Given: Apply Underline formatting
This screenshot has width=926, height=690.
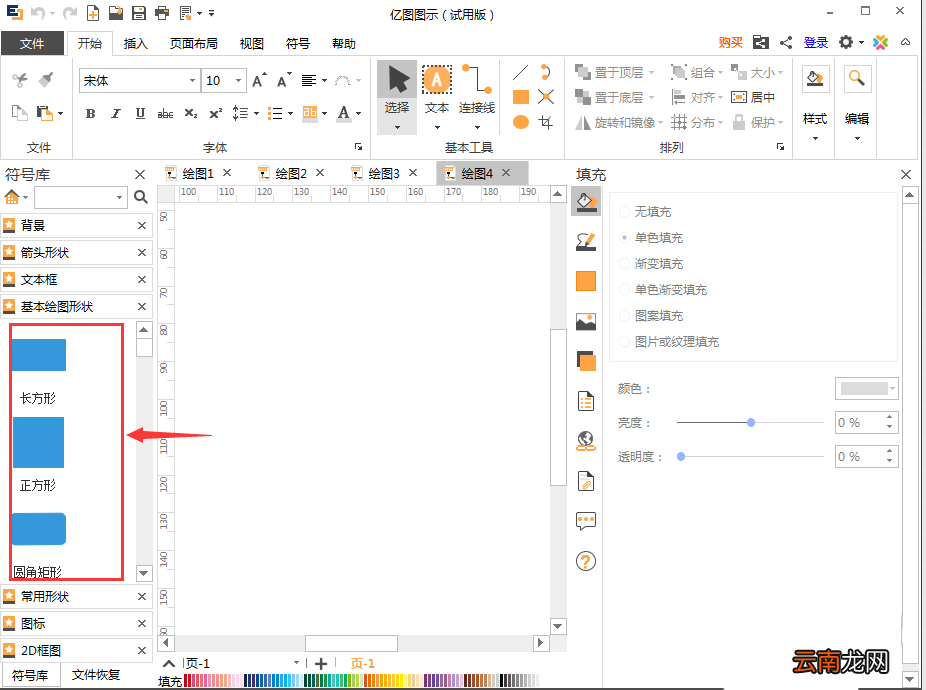Looking at the screenshot, I should click(x=140, y=113).
